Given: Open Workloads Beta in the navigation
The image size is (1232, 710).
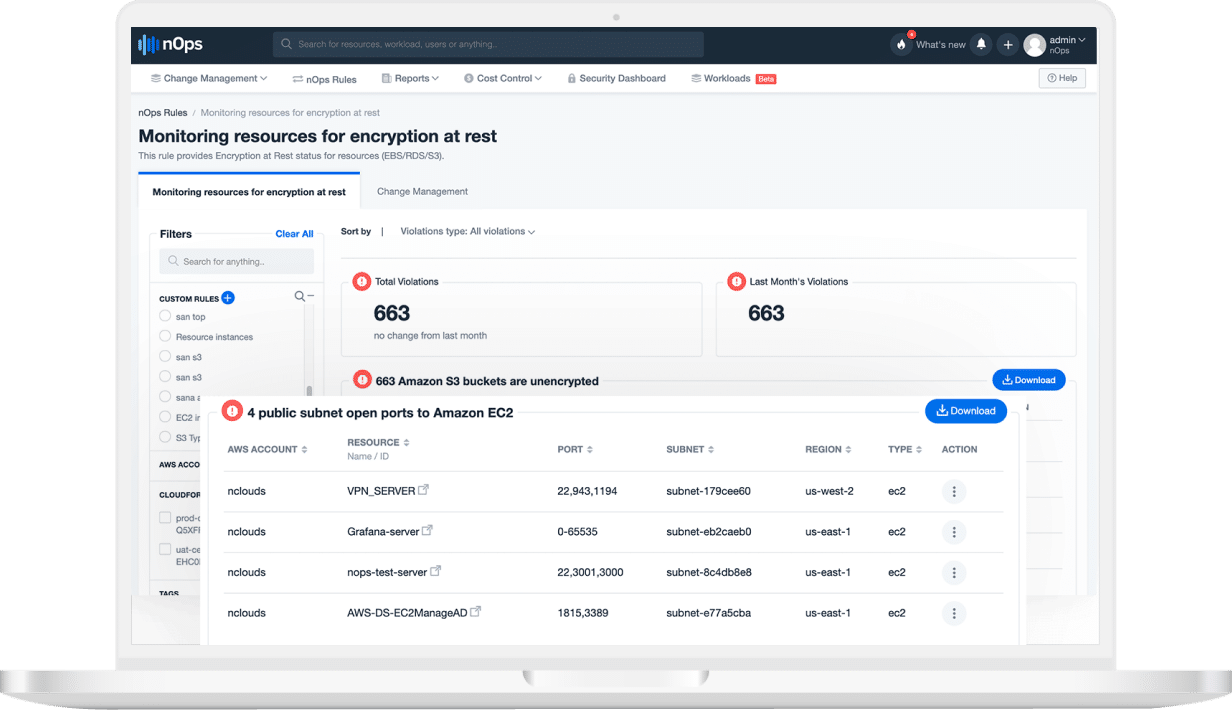Looking at the screenshot, I should pos(733,78).
